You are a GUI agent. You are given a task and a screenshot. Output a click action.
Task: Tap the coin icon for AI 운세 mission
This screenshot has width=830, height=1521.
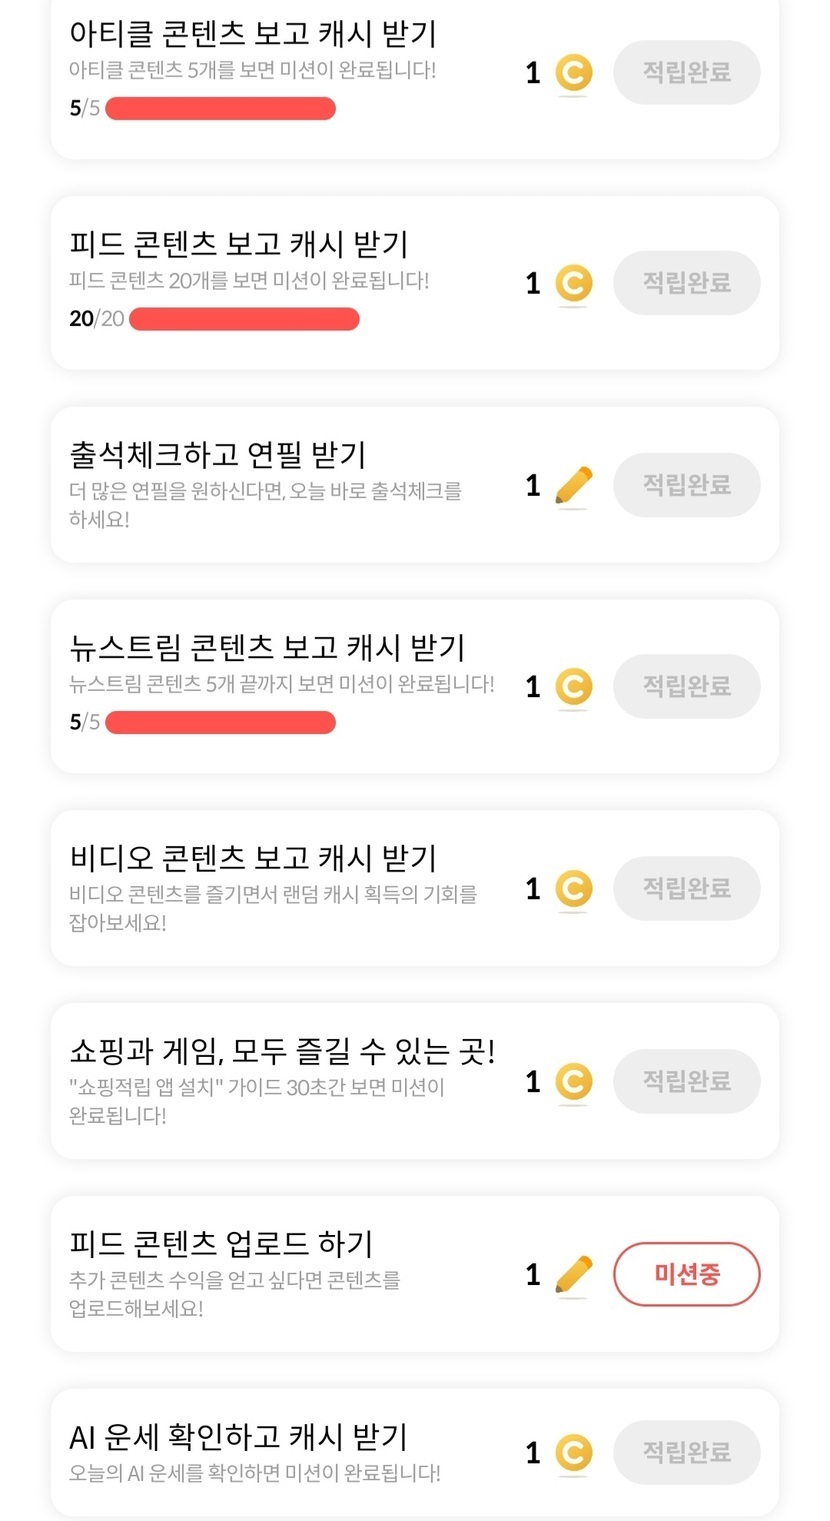(x=573, y=1453)
